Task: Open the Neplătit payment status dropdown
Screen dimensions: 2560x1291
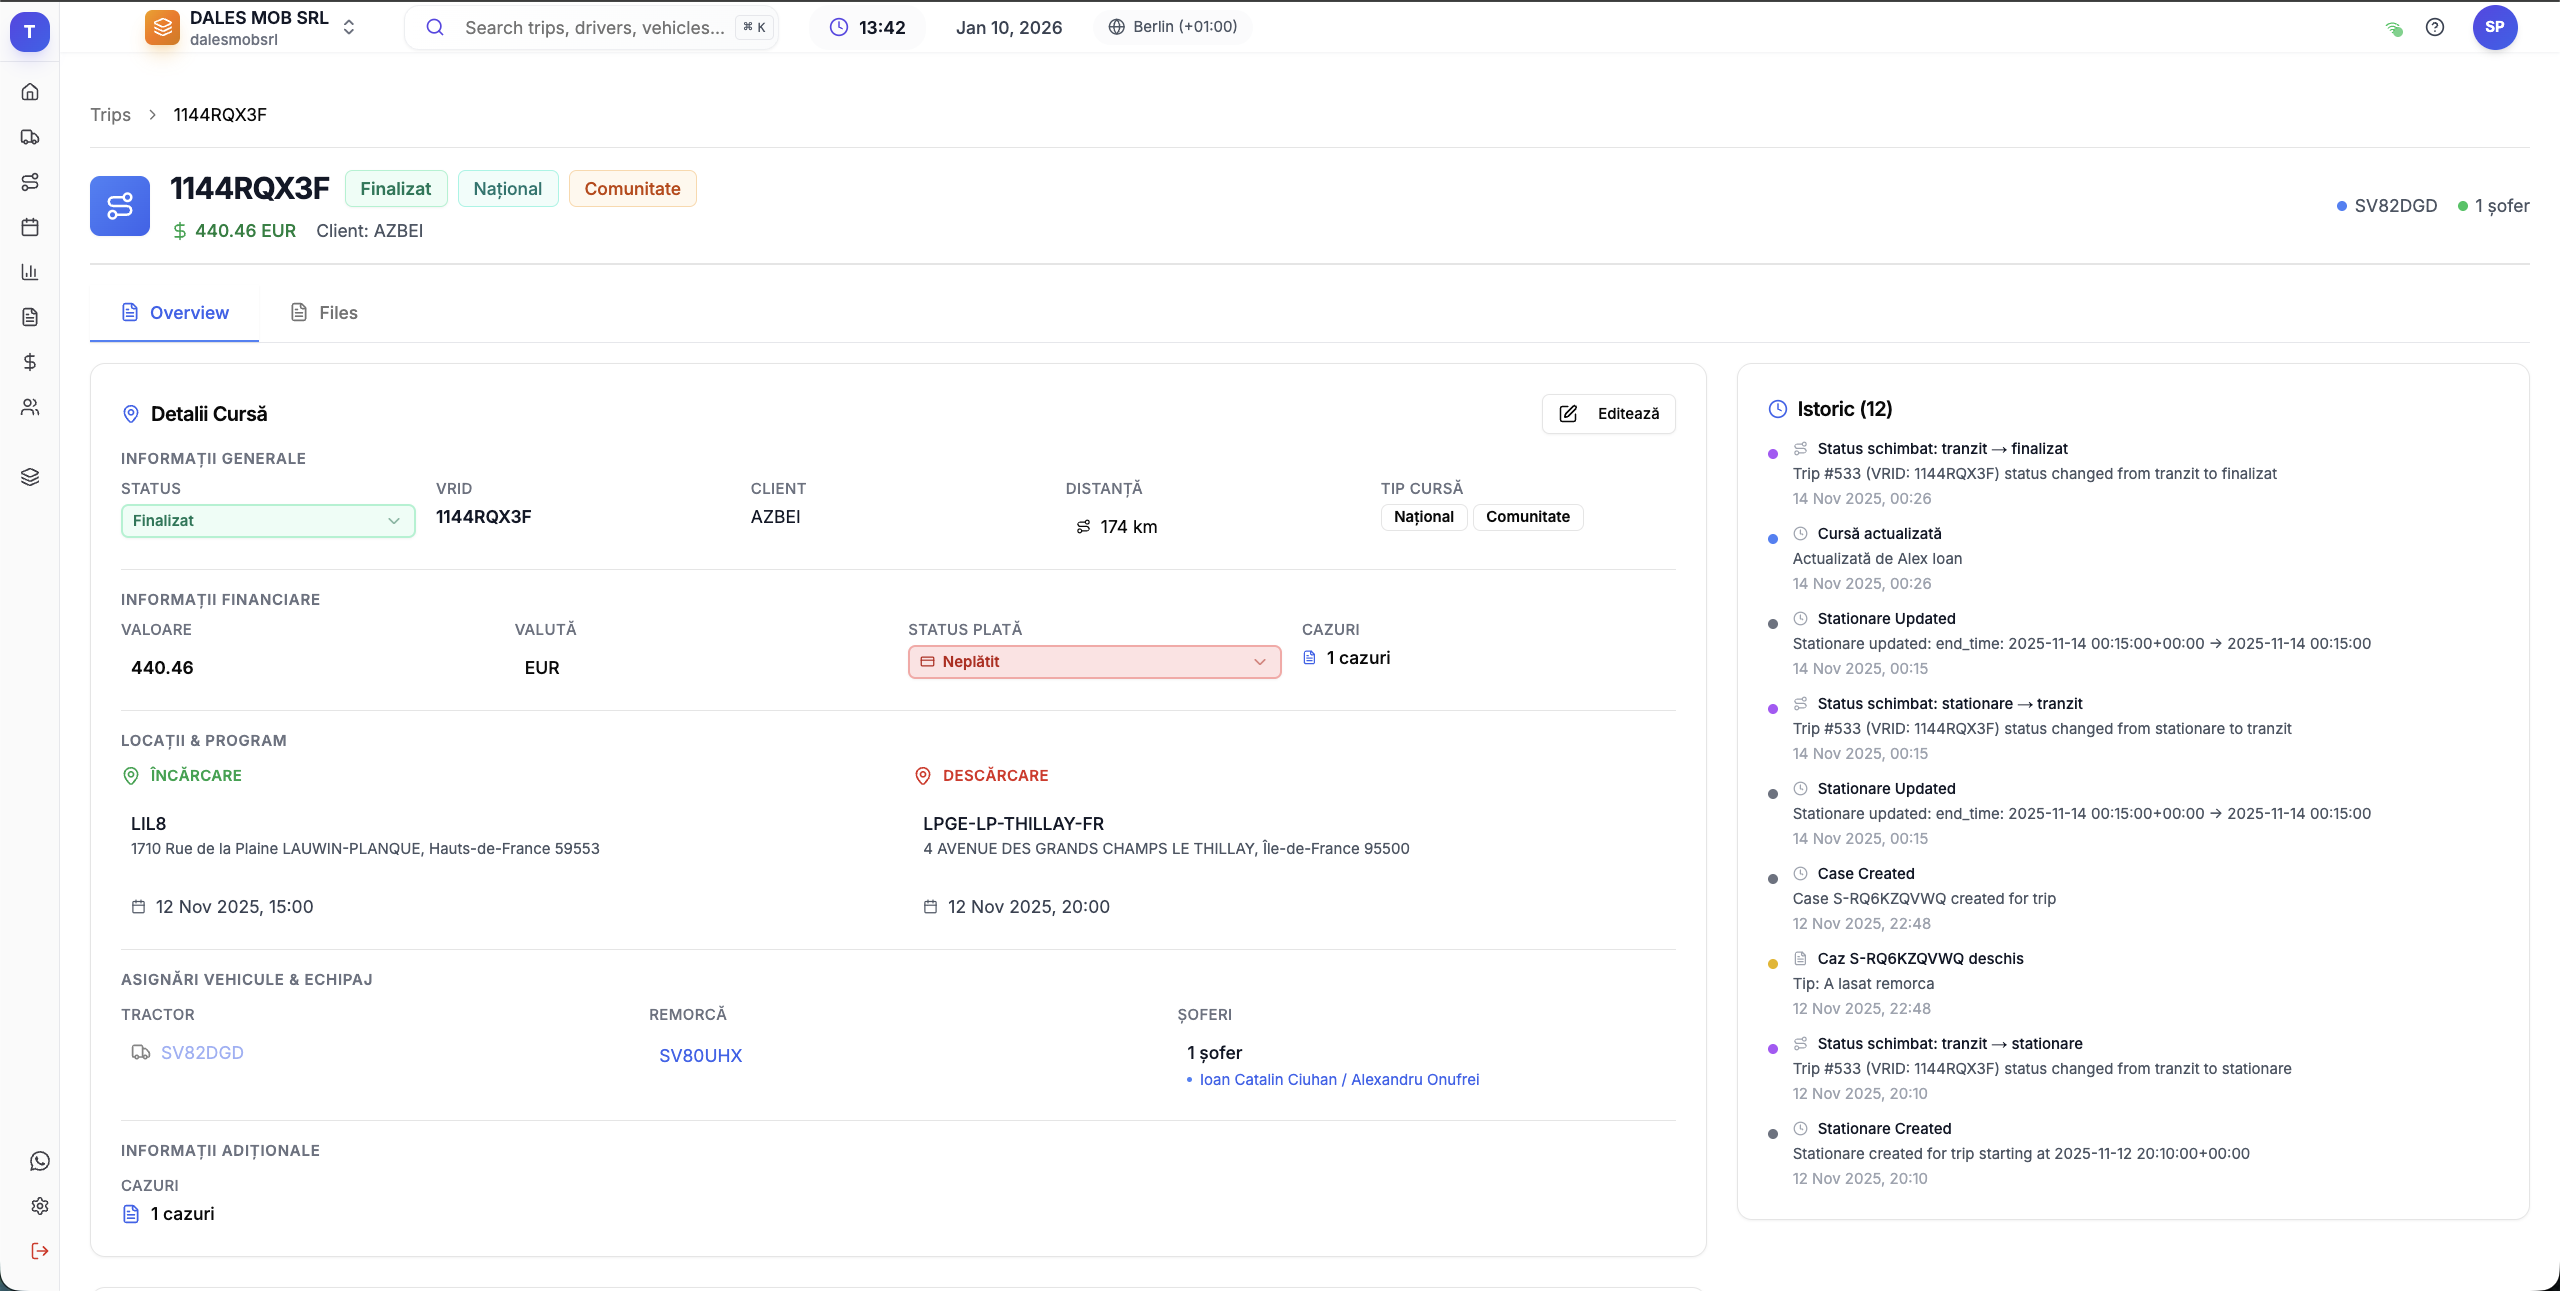Action: coord(1094,662)
